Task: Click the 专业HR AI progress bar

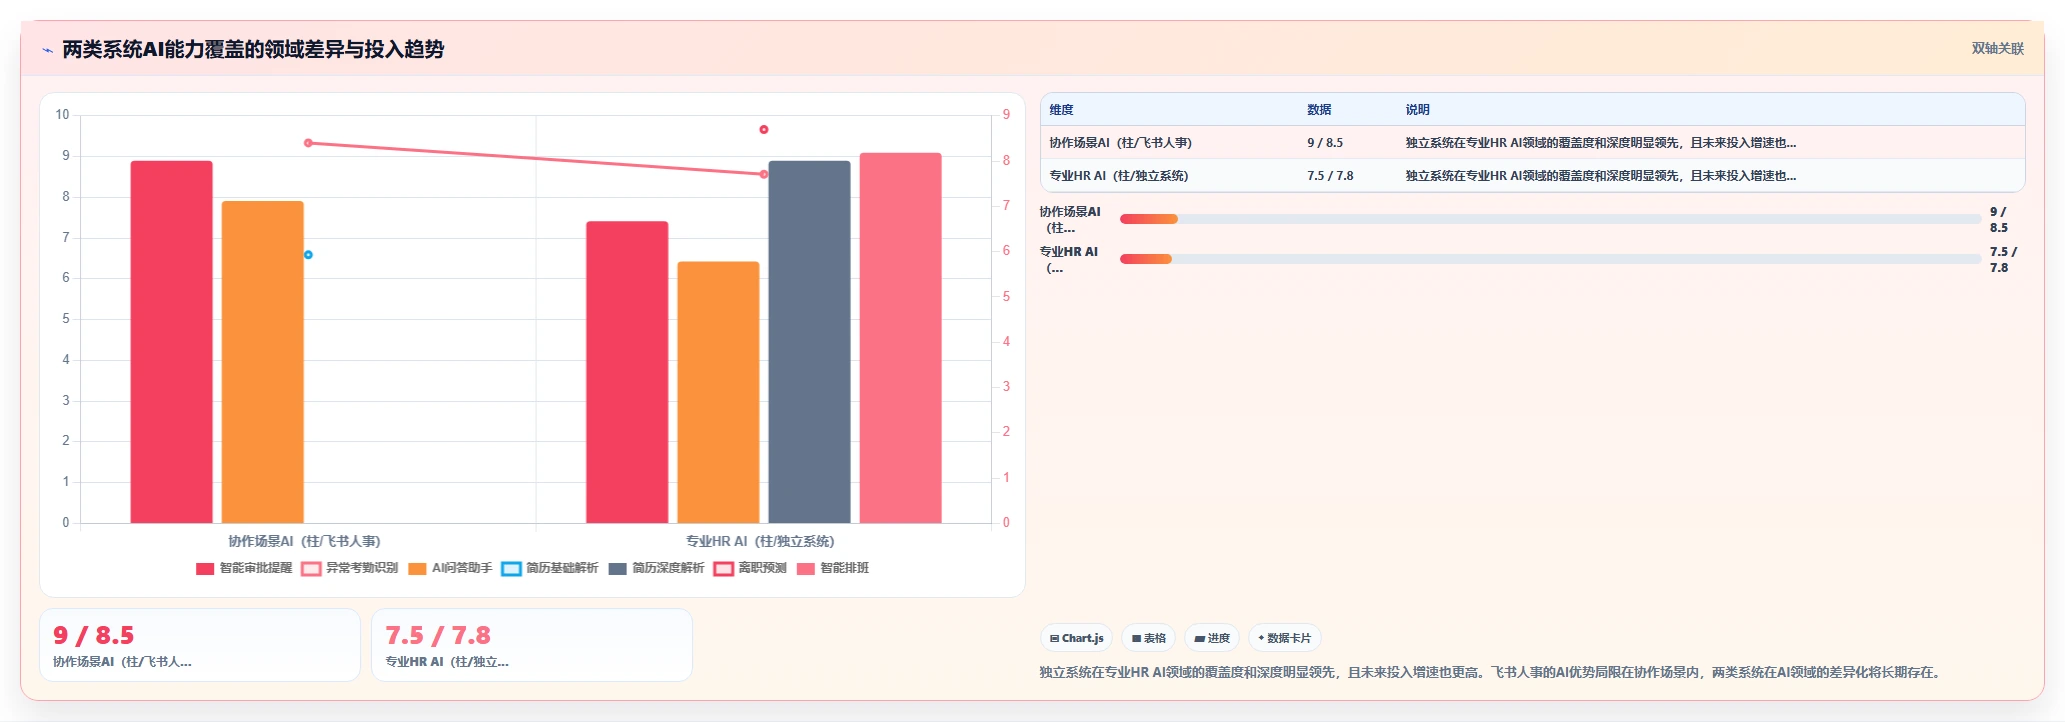Action: click(x=1550, y=259)
